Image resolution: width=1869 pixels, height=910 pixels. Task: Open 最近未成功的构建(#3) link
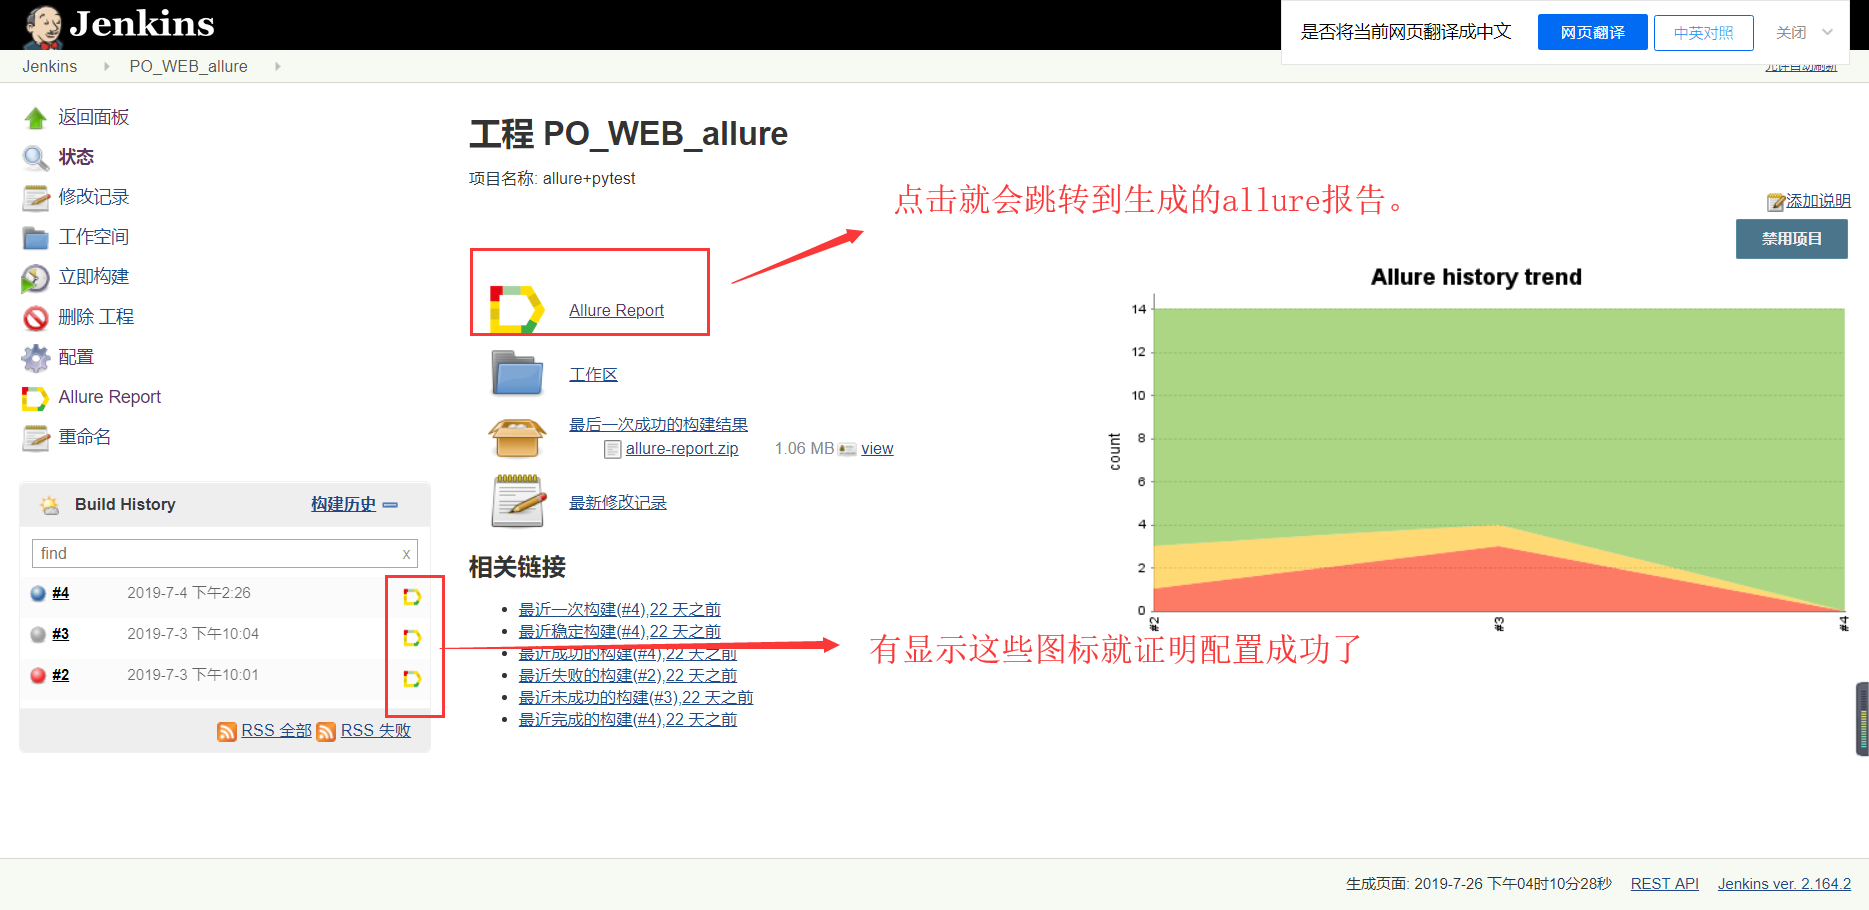tap(636, 698)
